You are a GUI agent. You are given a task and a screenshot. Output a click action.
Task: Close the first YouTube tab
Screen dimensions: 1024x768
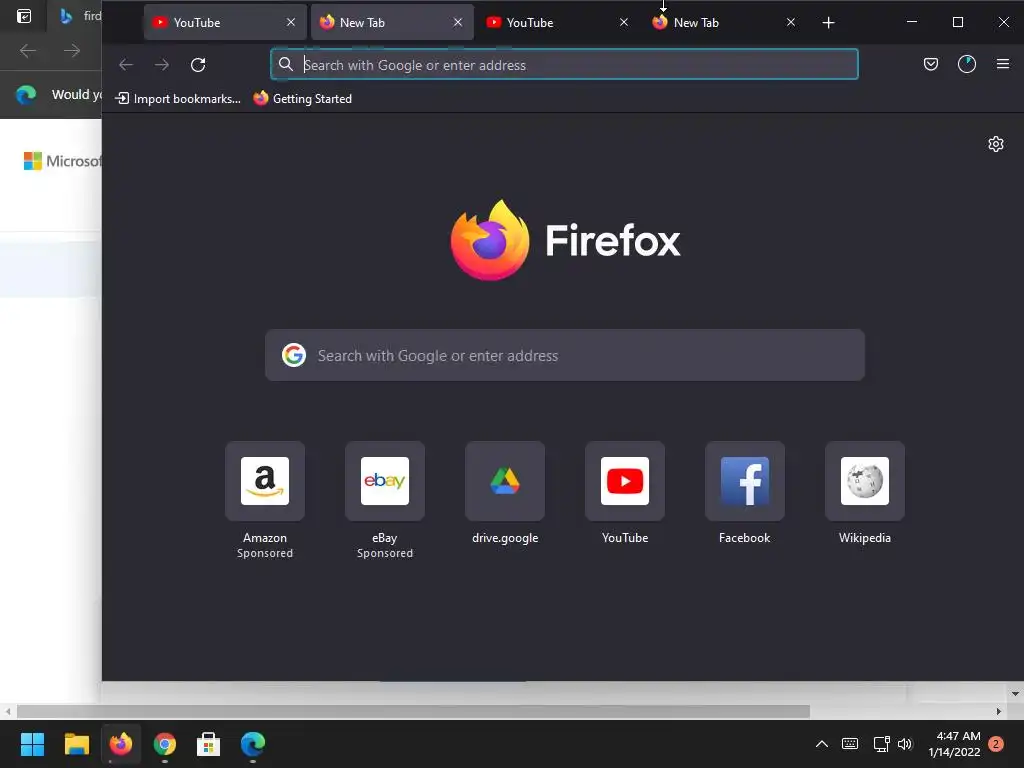coord(291,23)
